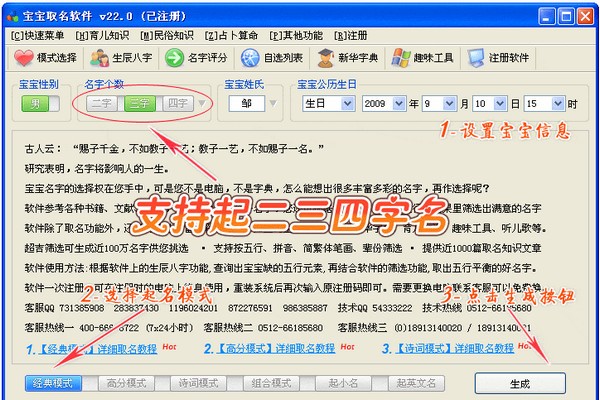The image size is (600, 400).
Task: Open the [R]注册 menu
Action: tap(351, 36)
